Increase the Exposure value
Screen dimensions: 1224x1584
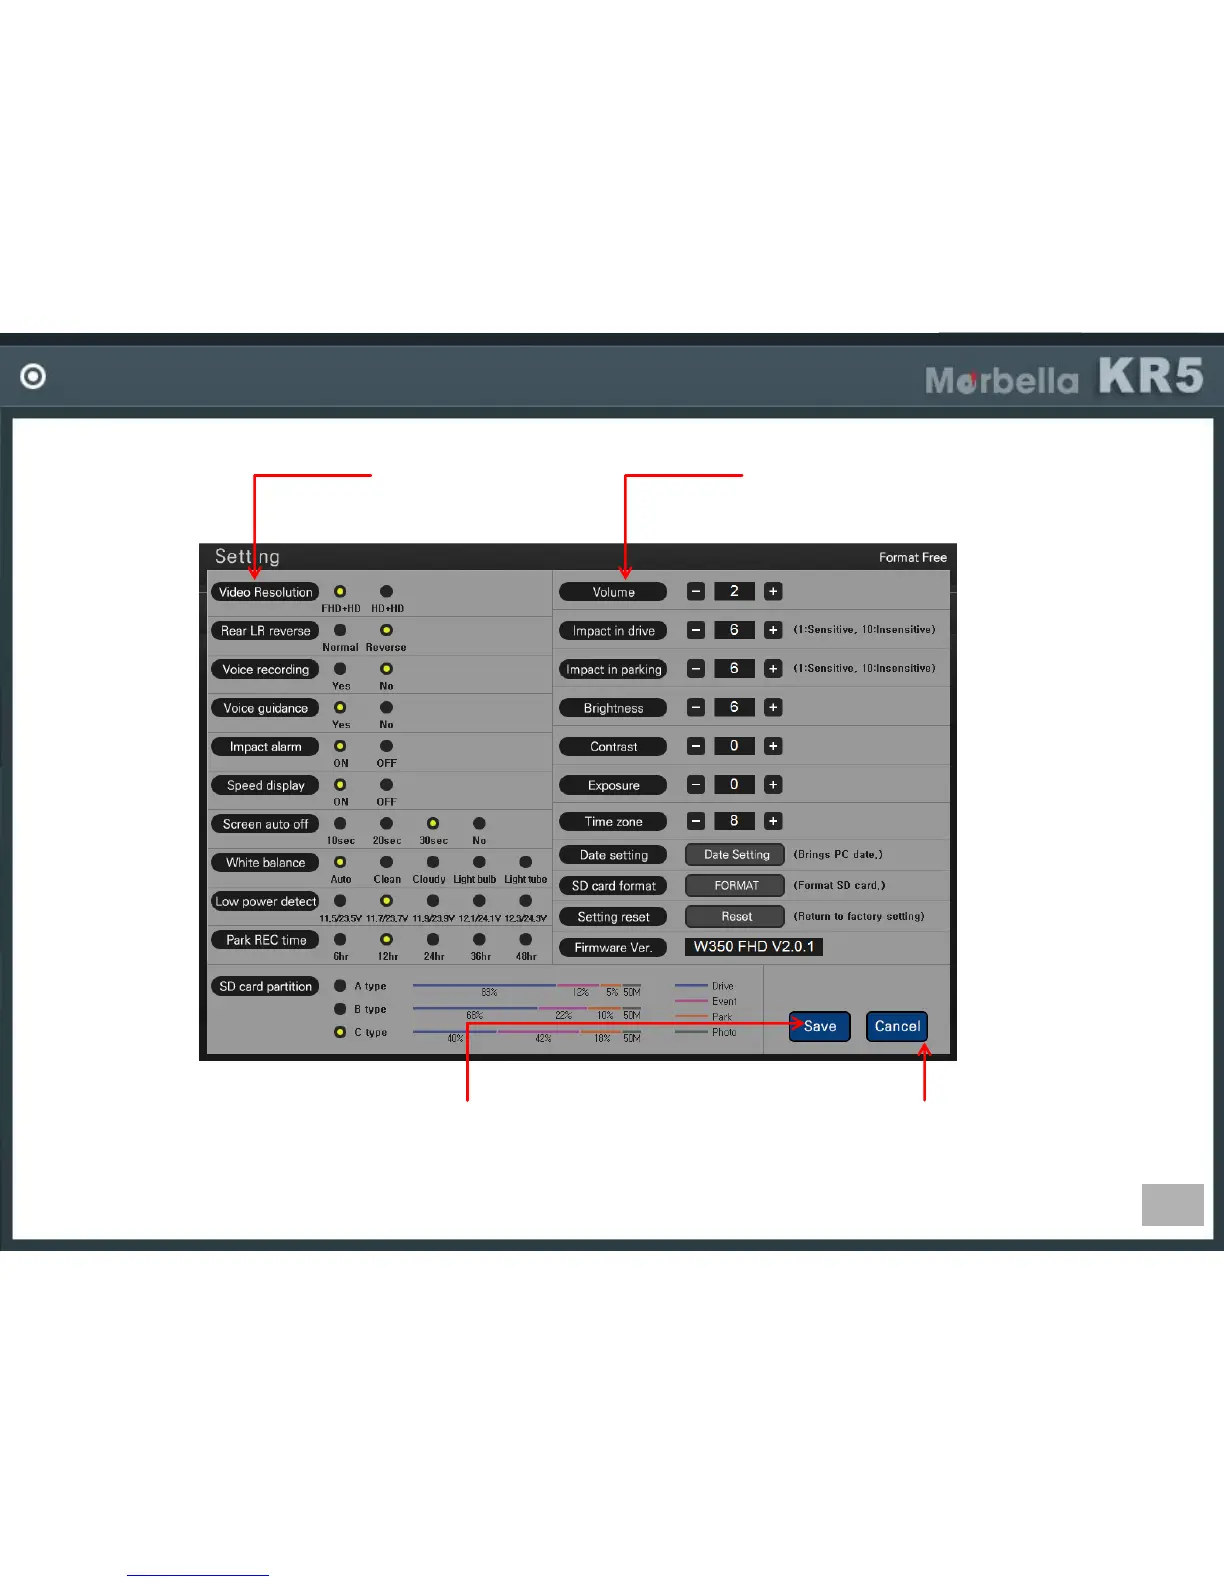(773, 784)
